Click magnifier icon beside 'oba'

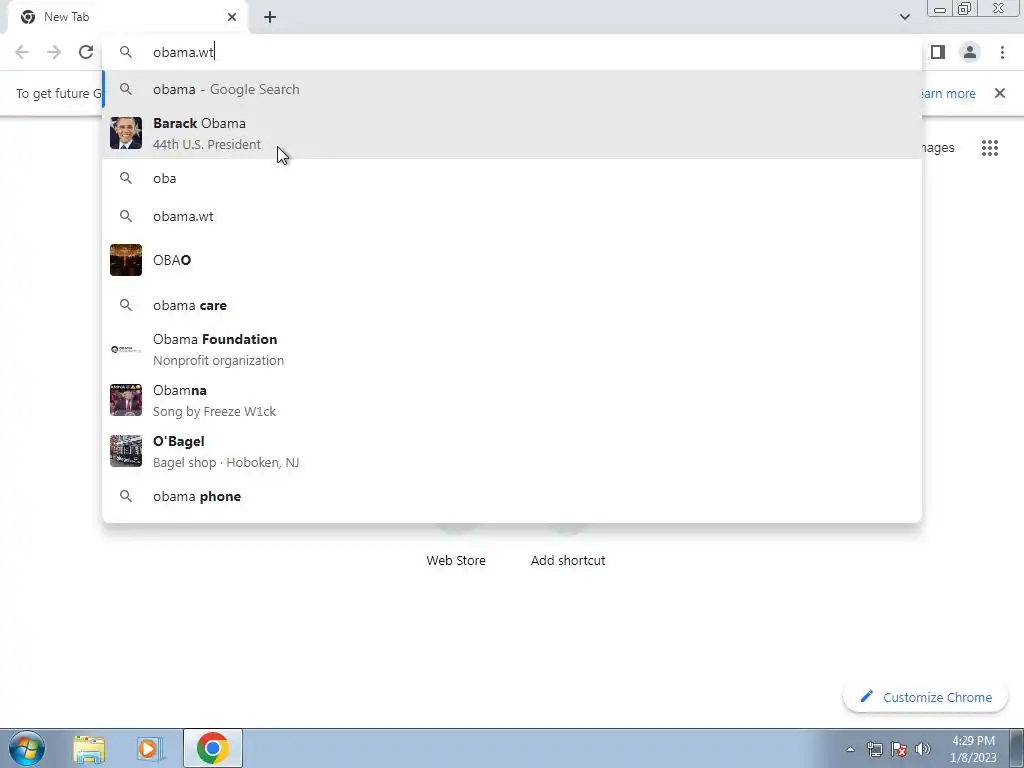coord(126,178)
